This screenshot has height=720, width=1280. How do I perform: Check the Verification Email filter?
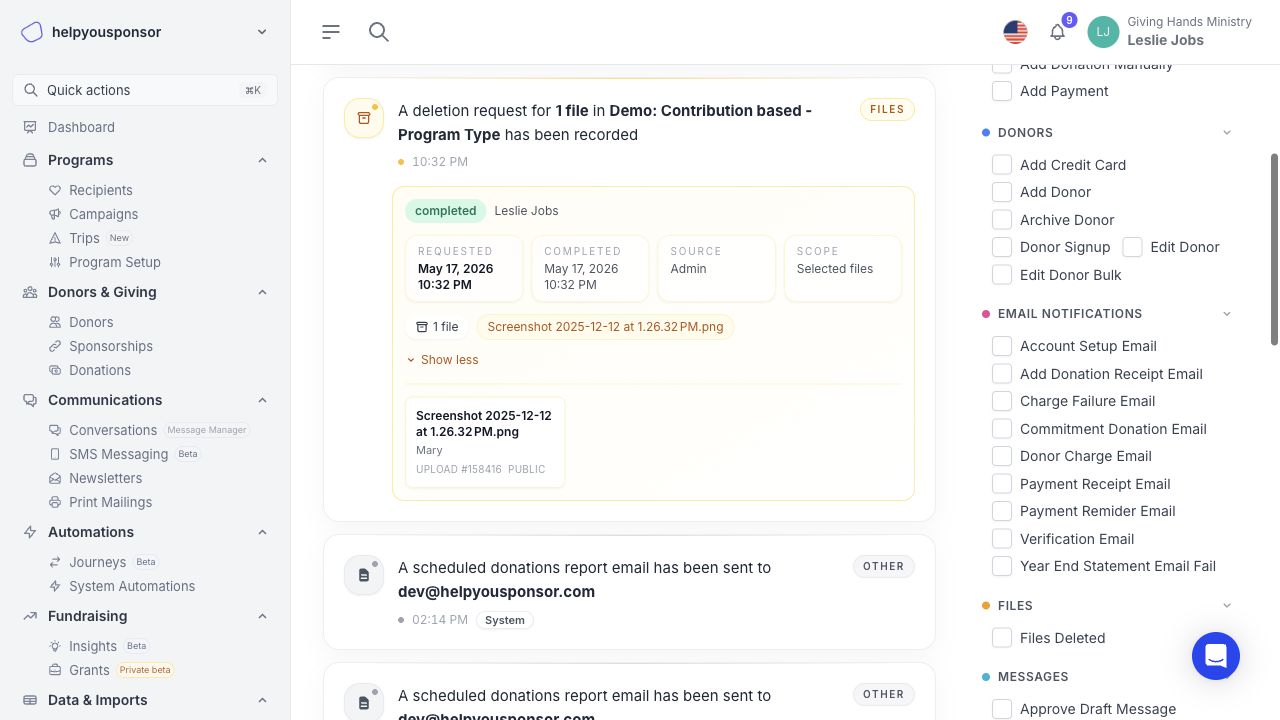pos(1002,539)
